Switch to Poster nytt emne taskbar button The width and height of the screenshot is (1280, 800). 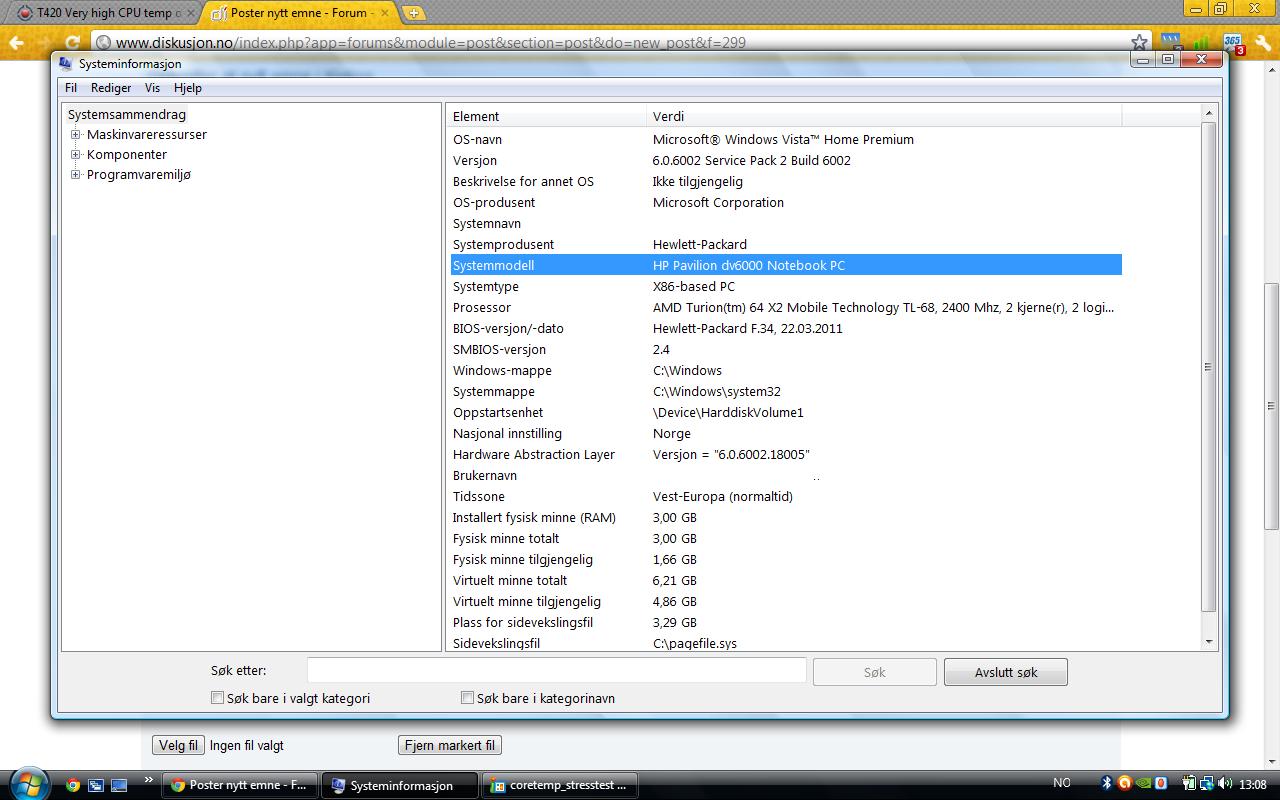(240, 785)
